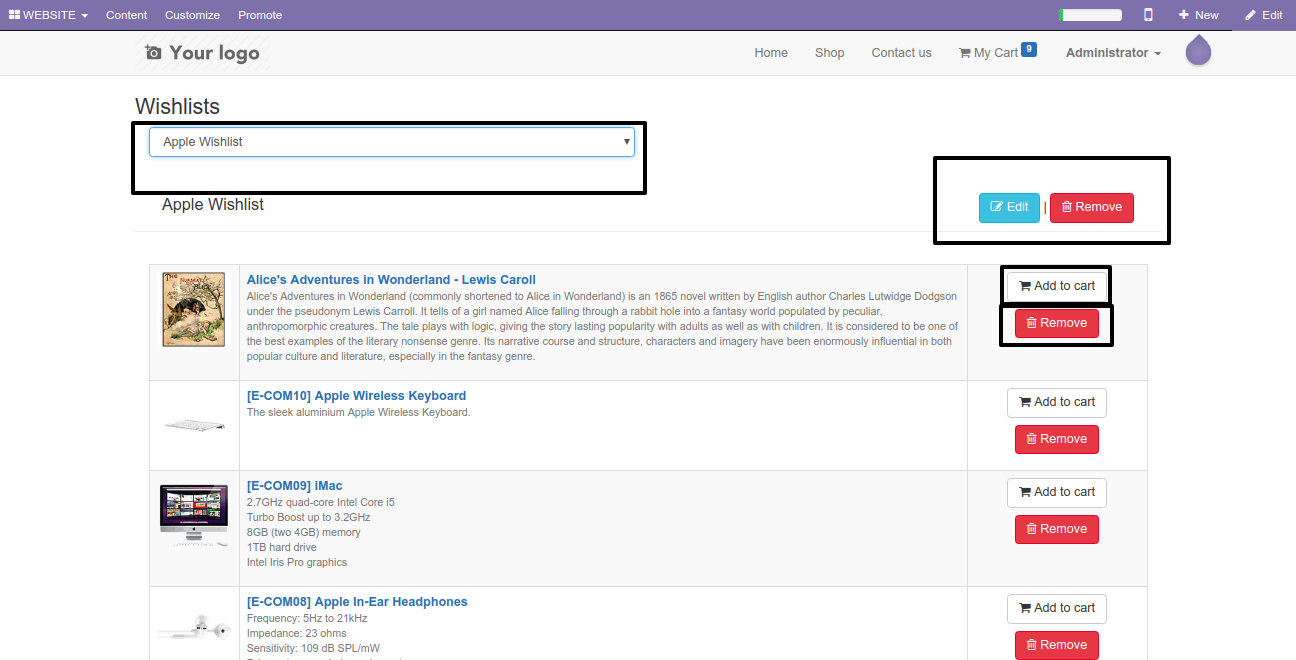Click the In-Ear Headphones thumbnail
This screenshot has height=660, width=1296.
(194, 630)
